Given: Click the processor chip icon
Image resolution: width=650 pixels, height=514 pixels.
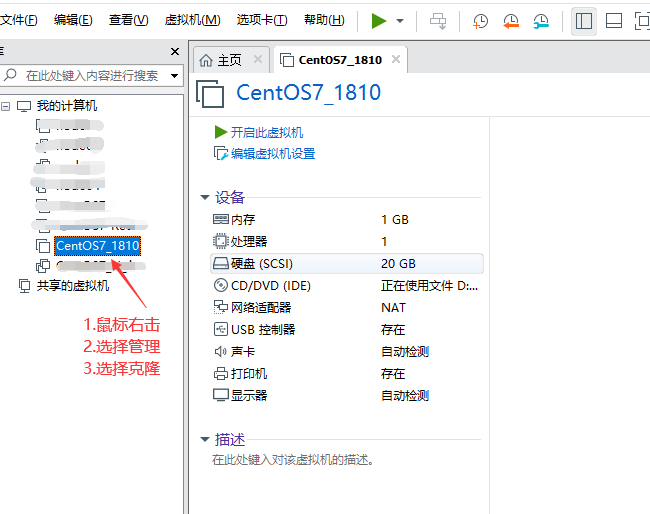Looking at the screenshot, I should pos(221,241).
